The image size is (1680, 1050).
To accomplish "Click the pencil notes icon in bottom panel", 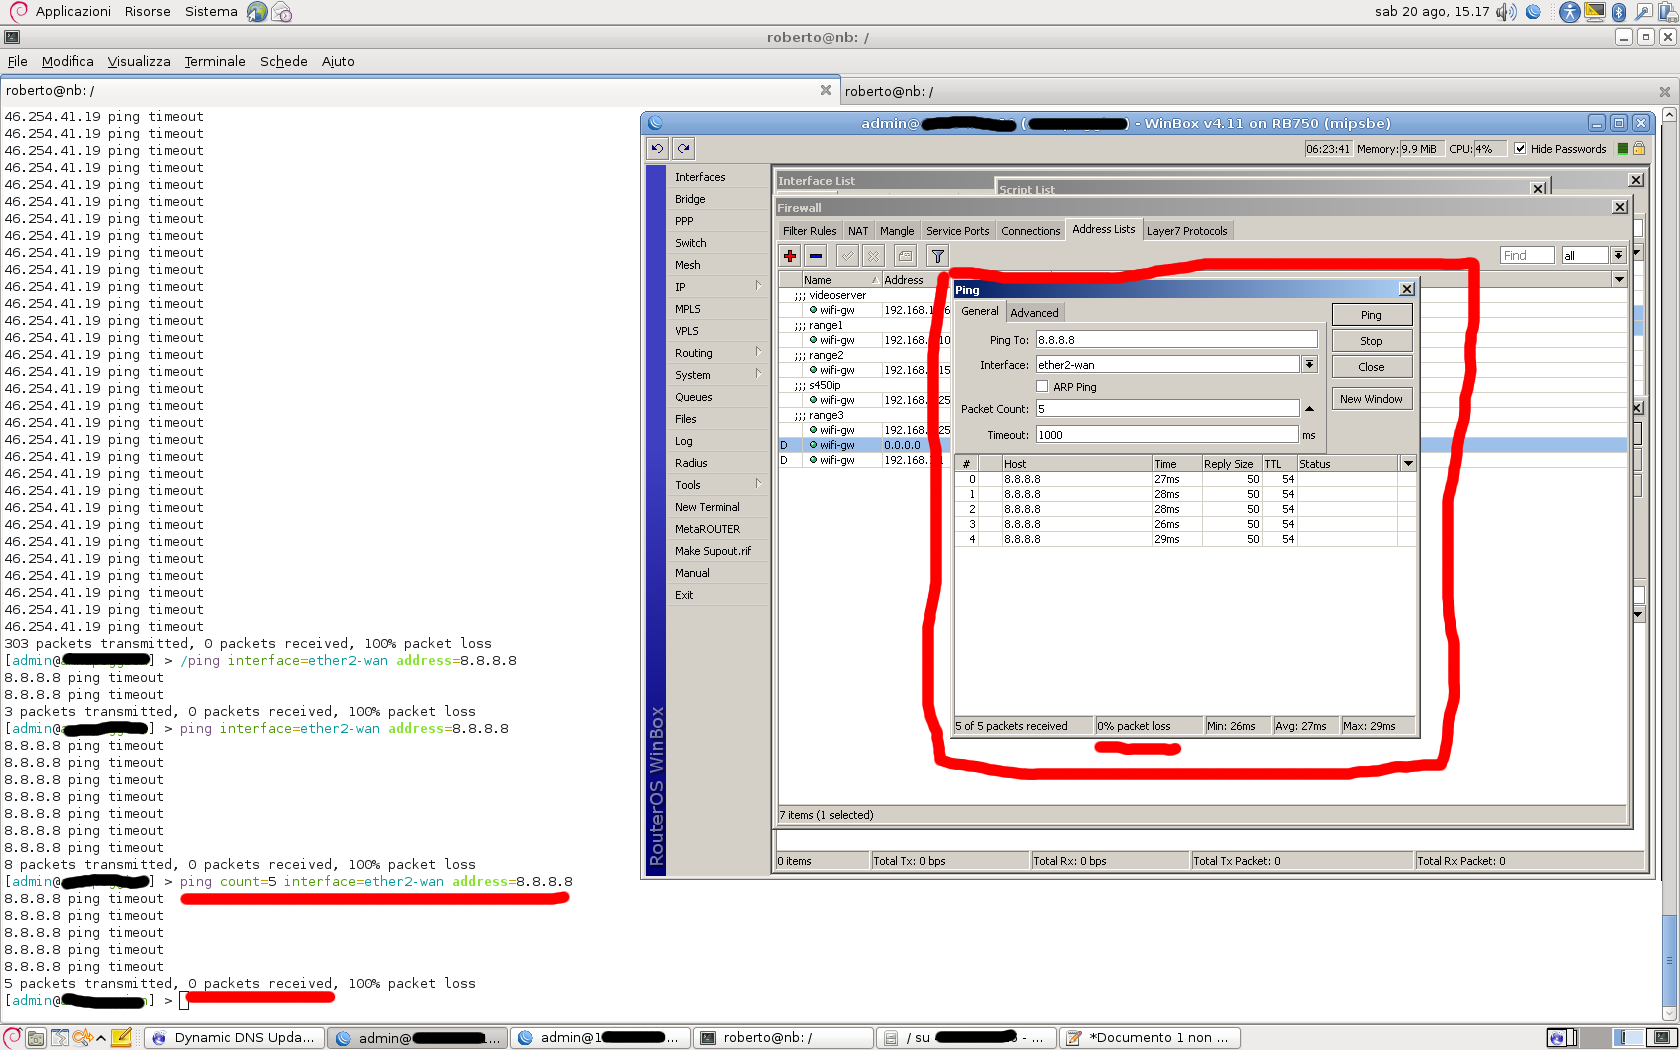I will pyautogui.click(x=122, y=1037).
